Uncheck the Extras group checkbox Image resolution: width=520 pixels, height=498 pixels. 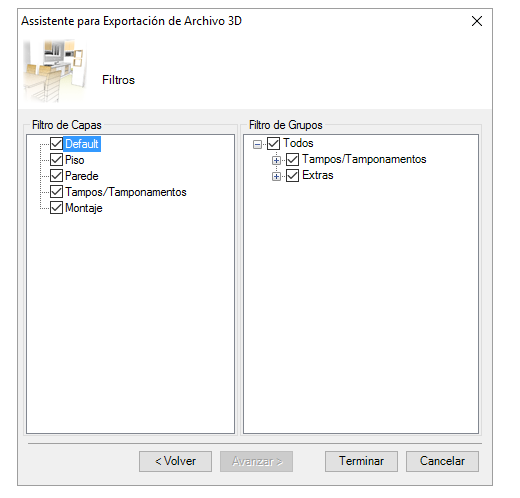292,176
